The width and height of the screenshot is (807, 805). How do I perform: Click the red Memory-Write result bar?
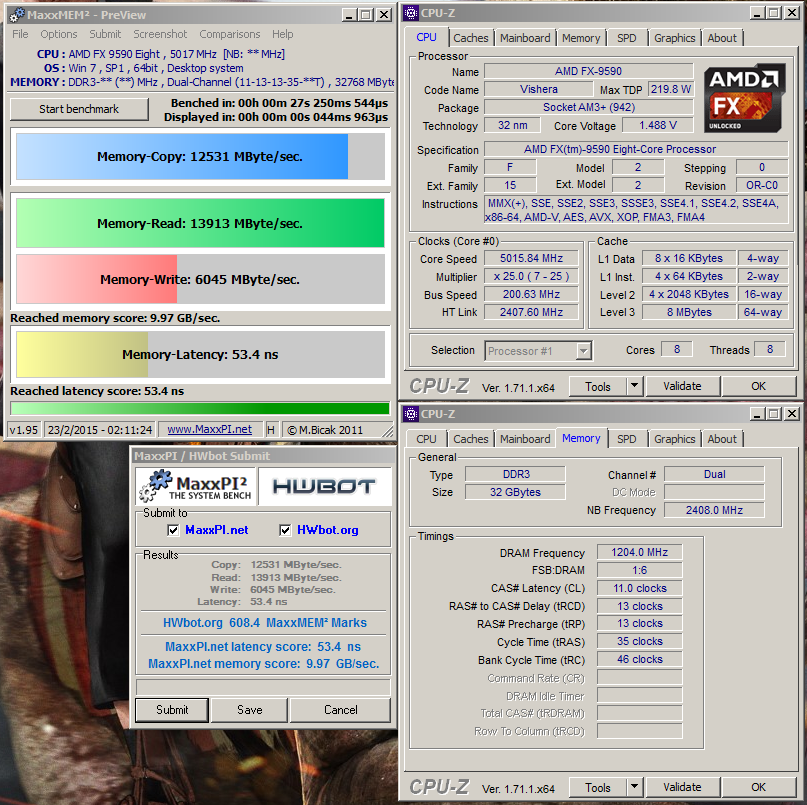(200, 279)
